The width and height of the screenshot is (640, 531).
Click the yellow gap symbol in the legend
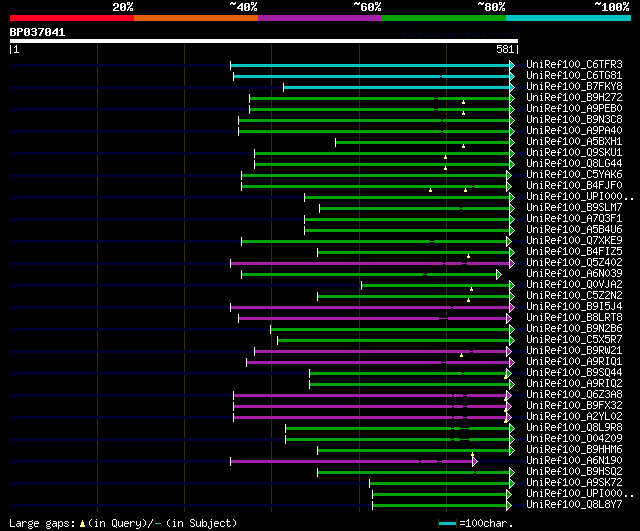tap(82, 523)
